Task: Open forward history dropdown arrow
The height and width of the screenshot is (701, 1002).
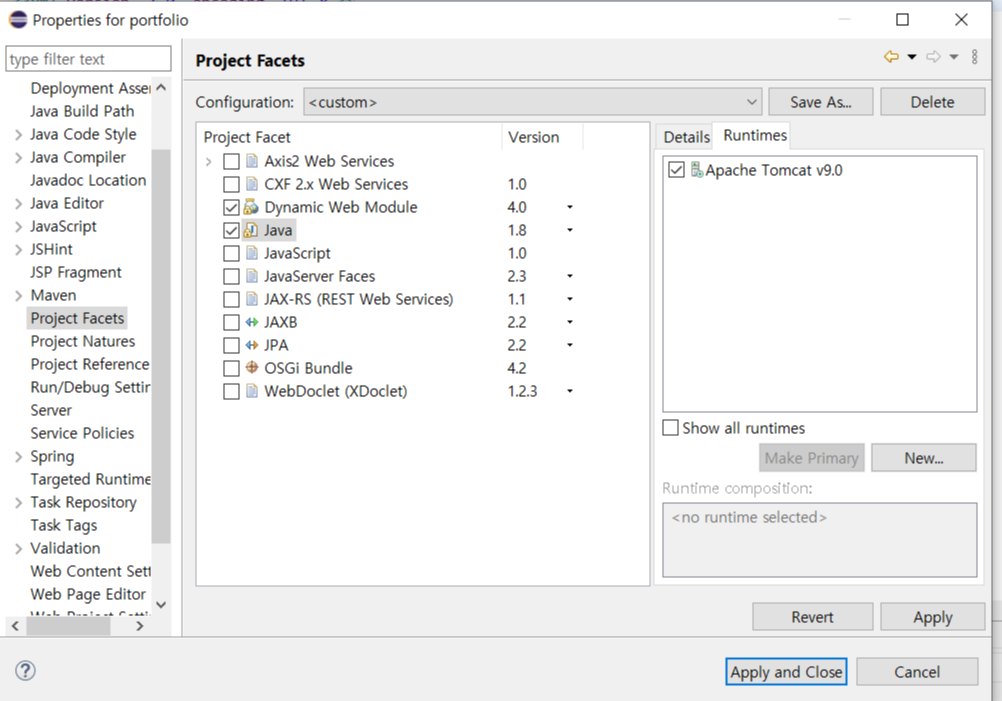Action: pyautogui.click(x=954, y=57)
